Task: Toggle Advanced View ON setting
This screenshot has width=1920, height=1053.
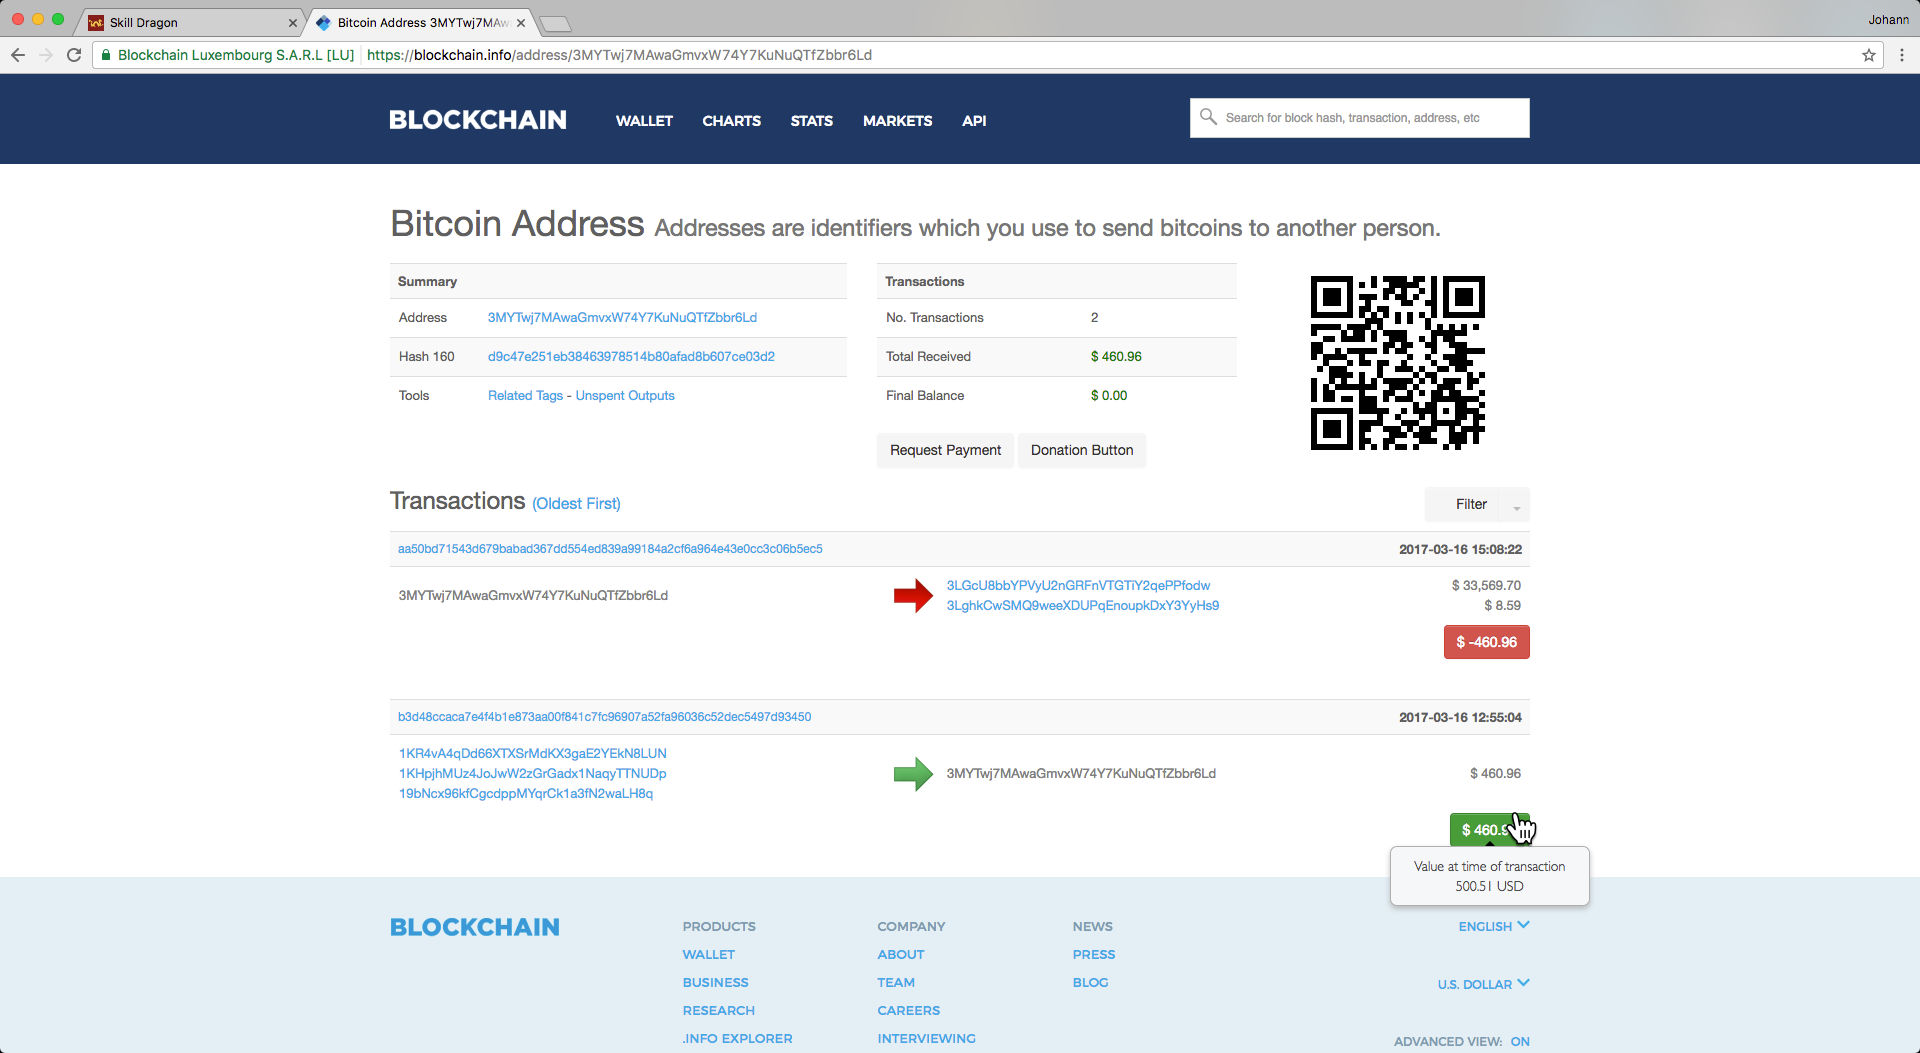Action: [x=1520, y=1041]
